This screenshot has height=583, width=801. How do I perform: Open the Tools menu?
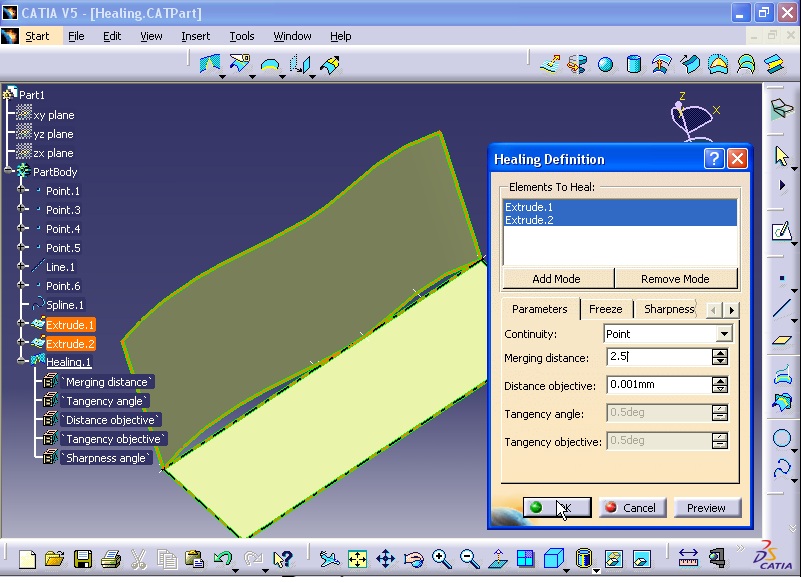pos(242,36)
